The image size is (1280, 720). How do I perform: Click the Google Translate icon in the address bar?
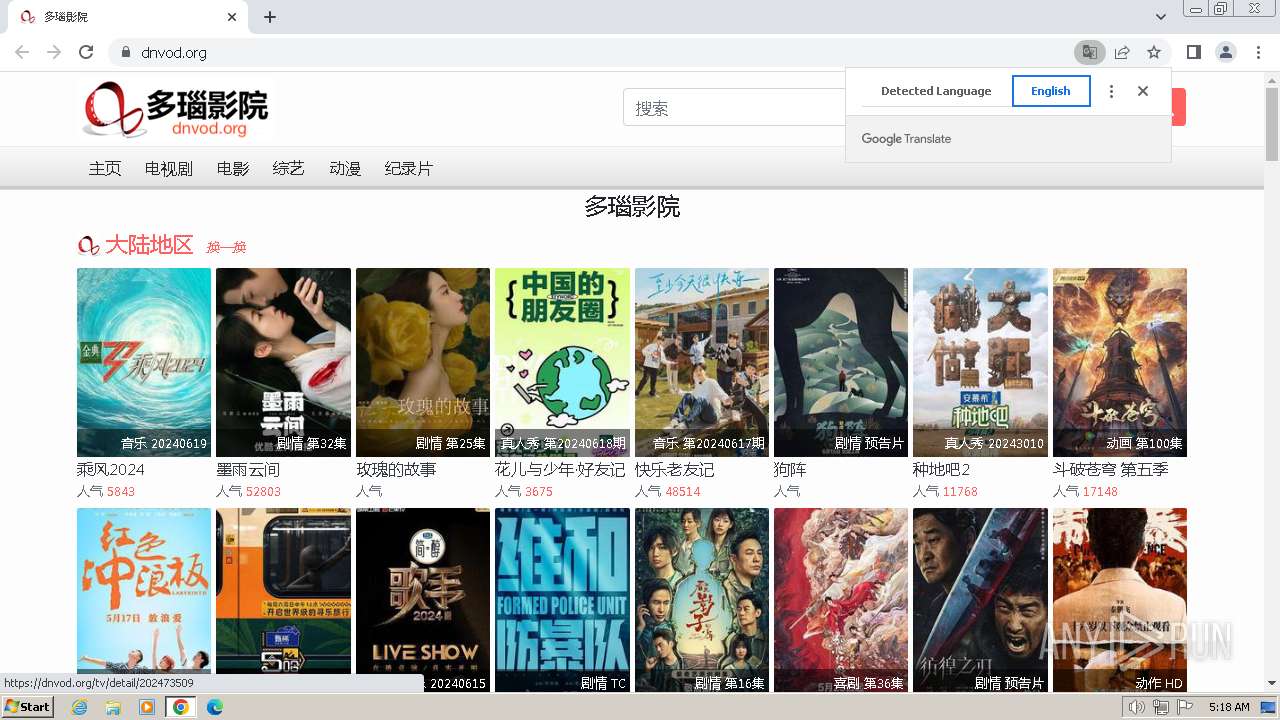(x=1089, y=52)
